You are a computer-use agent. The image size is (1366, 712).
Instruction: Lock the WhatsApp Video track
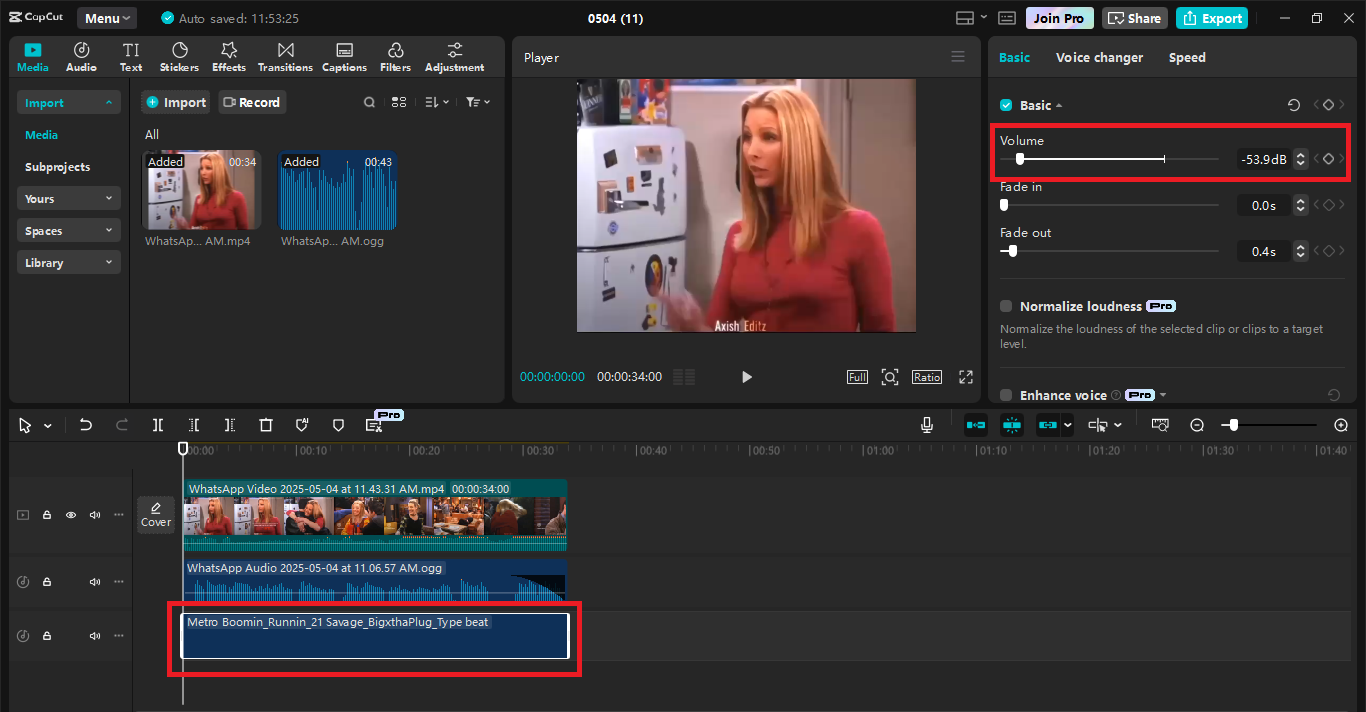[x=47, y=515]
